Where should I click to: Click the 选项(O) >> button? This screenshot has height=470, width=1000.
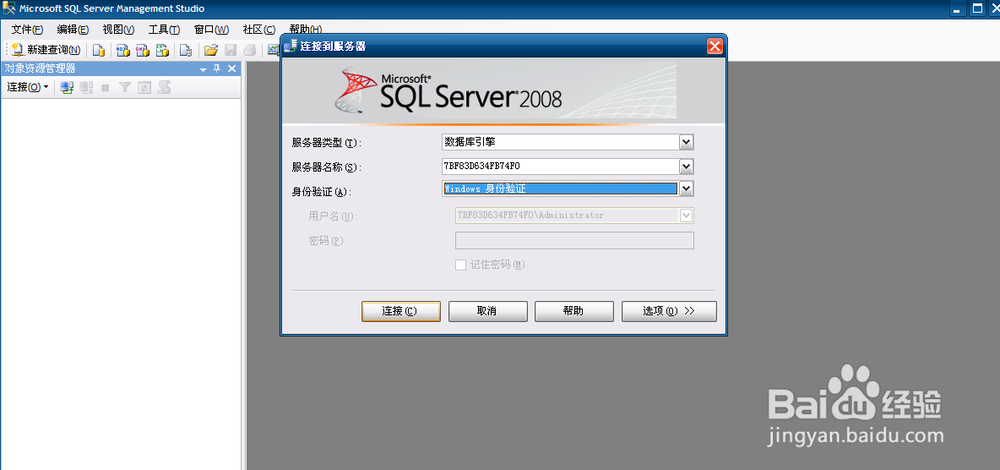point(669,311)
